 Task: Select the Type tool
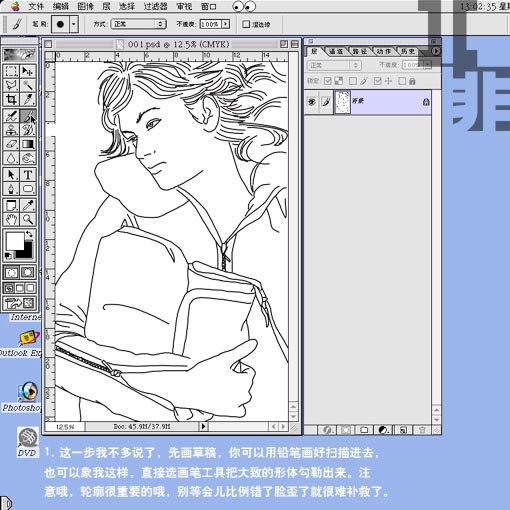[x=28, y=174]
